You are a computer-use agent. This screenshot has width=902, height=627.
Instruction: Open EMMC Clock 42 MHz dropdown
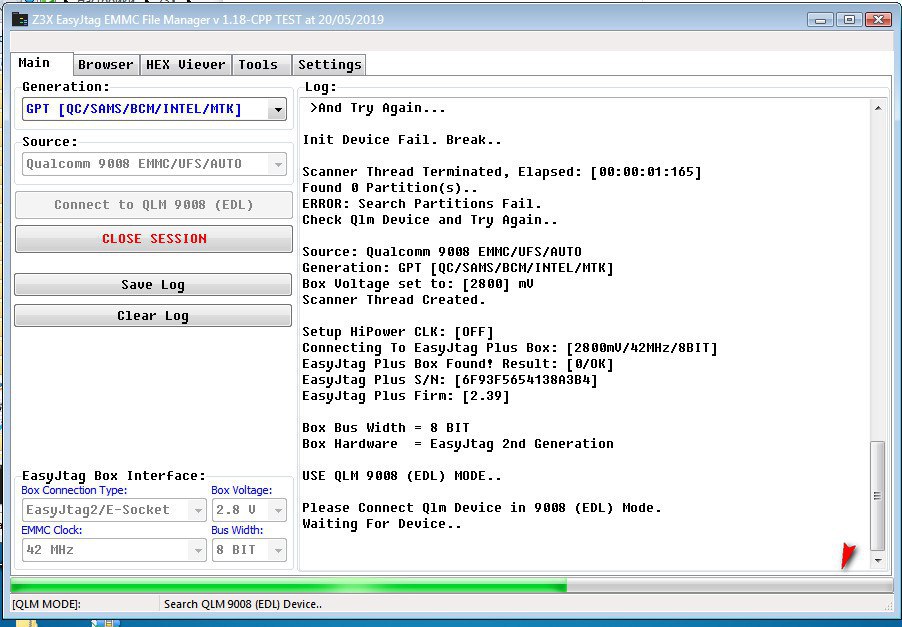click(x=114, y=550)
